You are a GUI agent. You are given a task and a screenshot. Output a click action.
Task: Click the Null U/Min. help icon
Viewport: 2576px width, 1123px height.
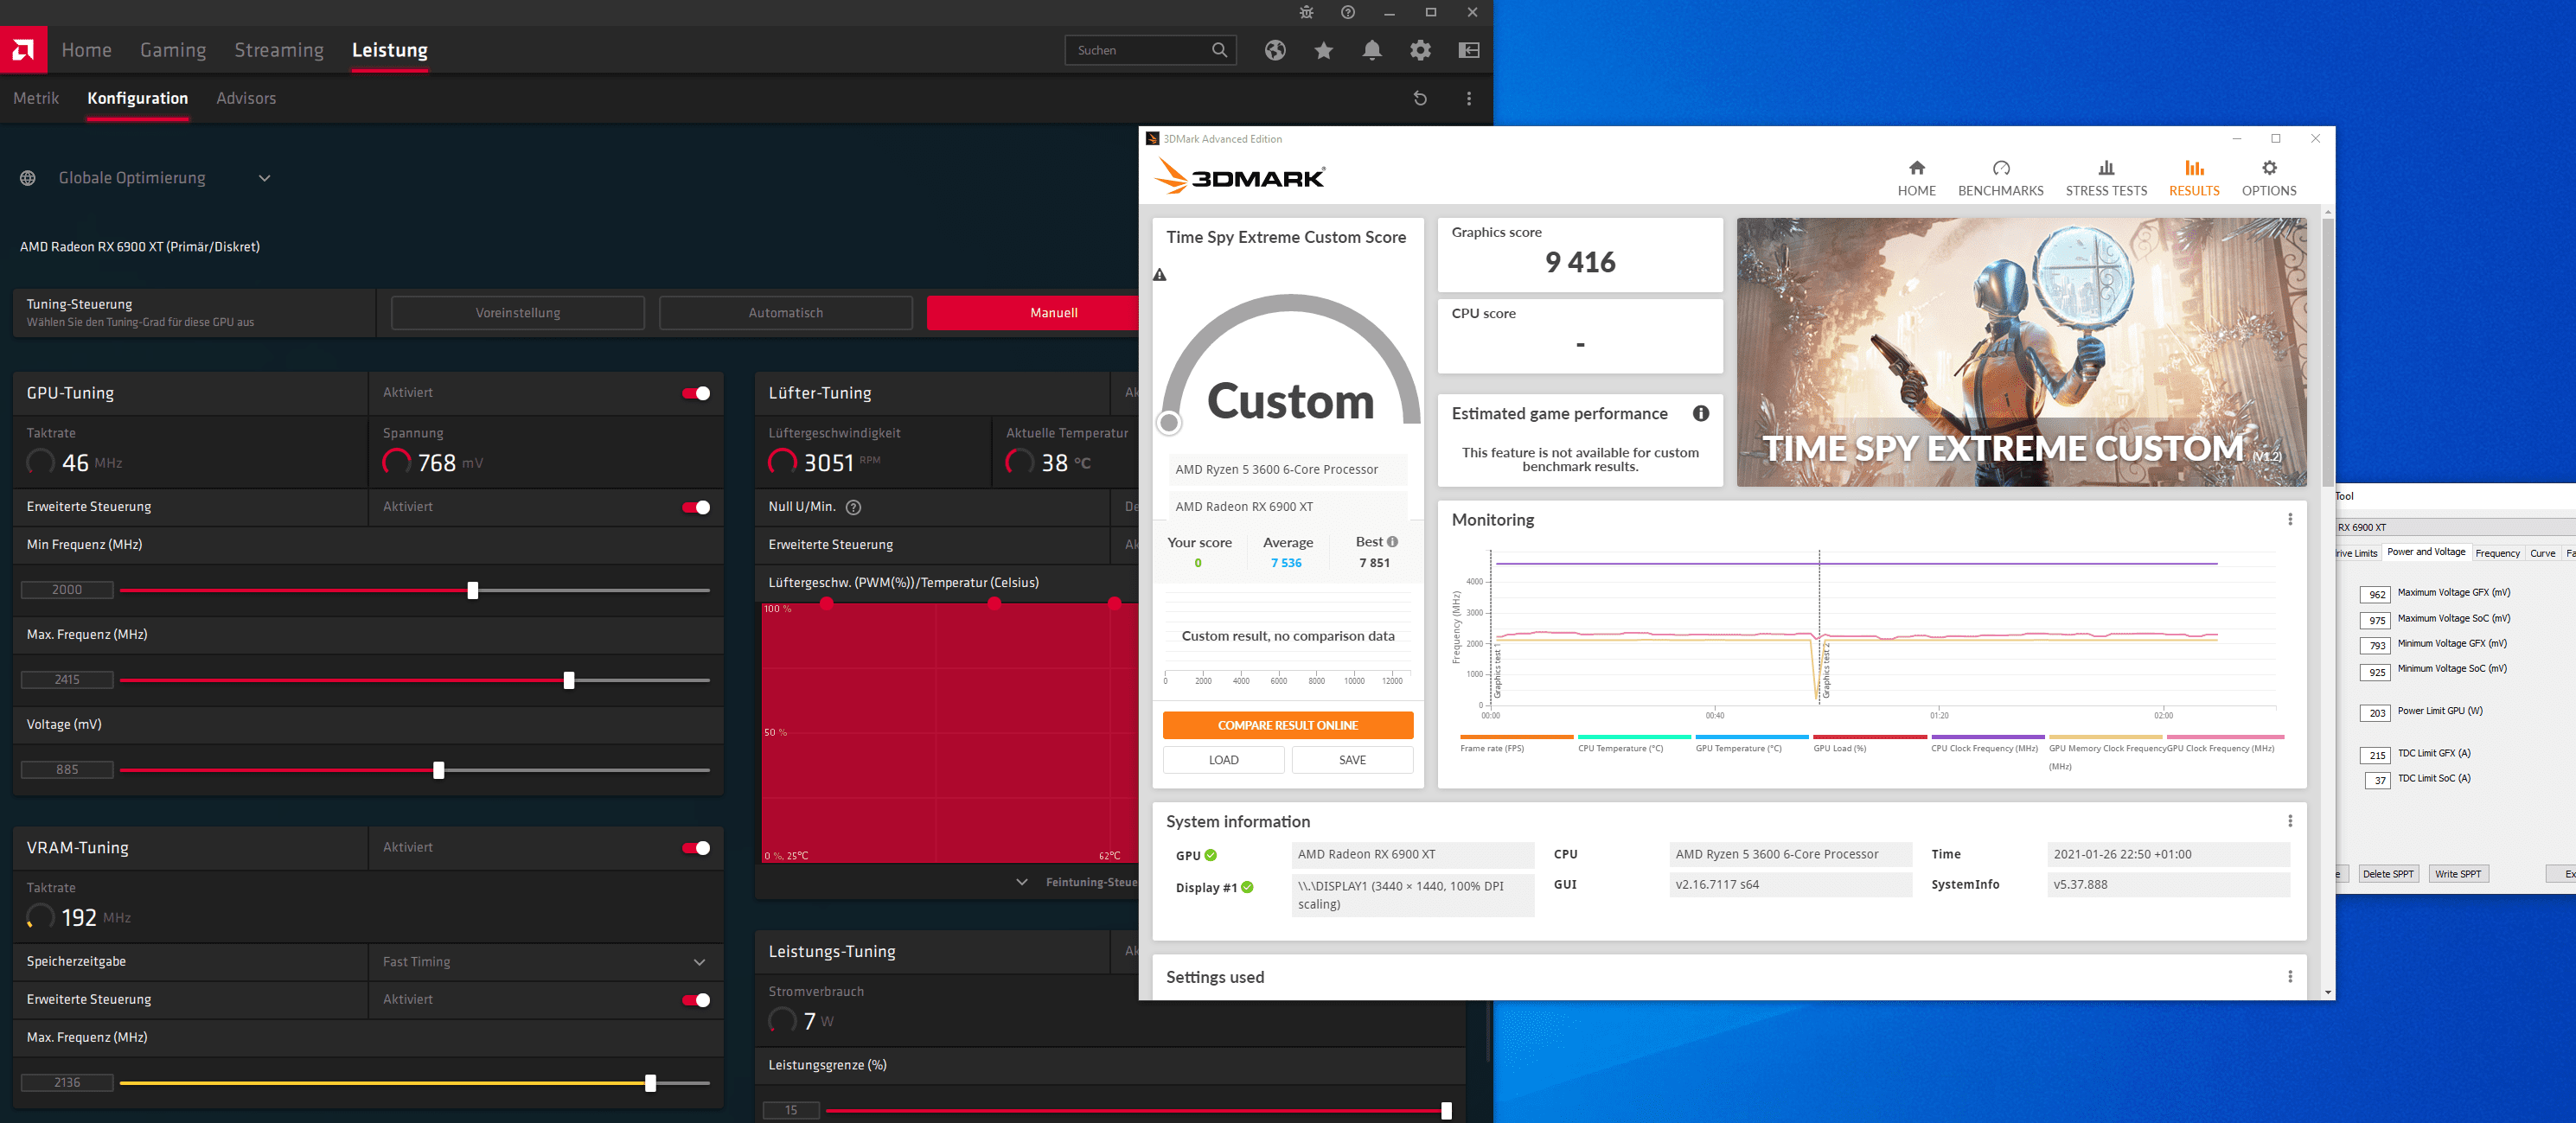pos(853,507)
